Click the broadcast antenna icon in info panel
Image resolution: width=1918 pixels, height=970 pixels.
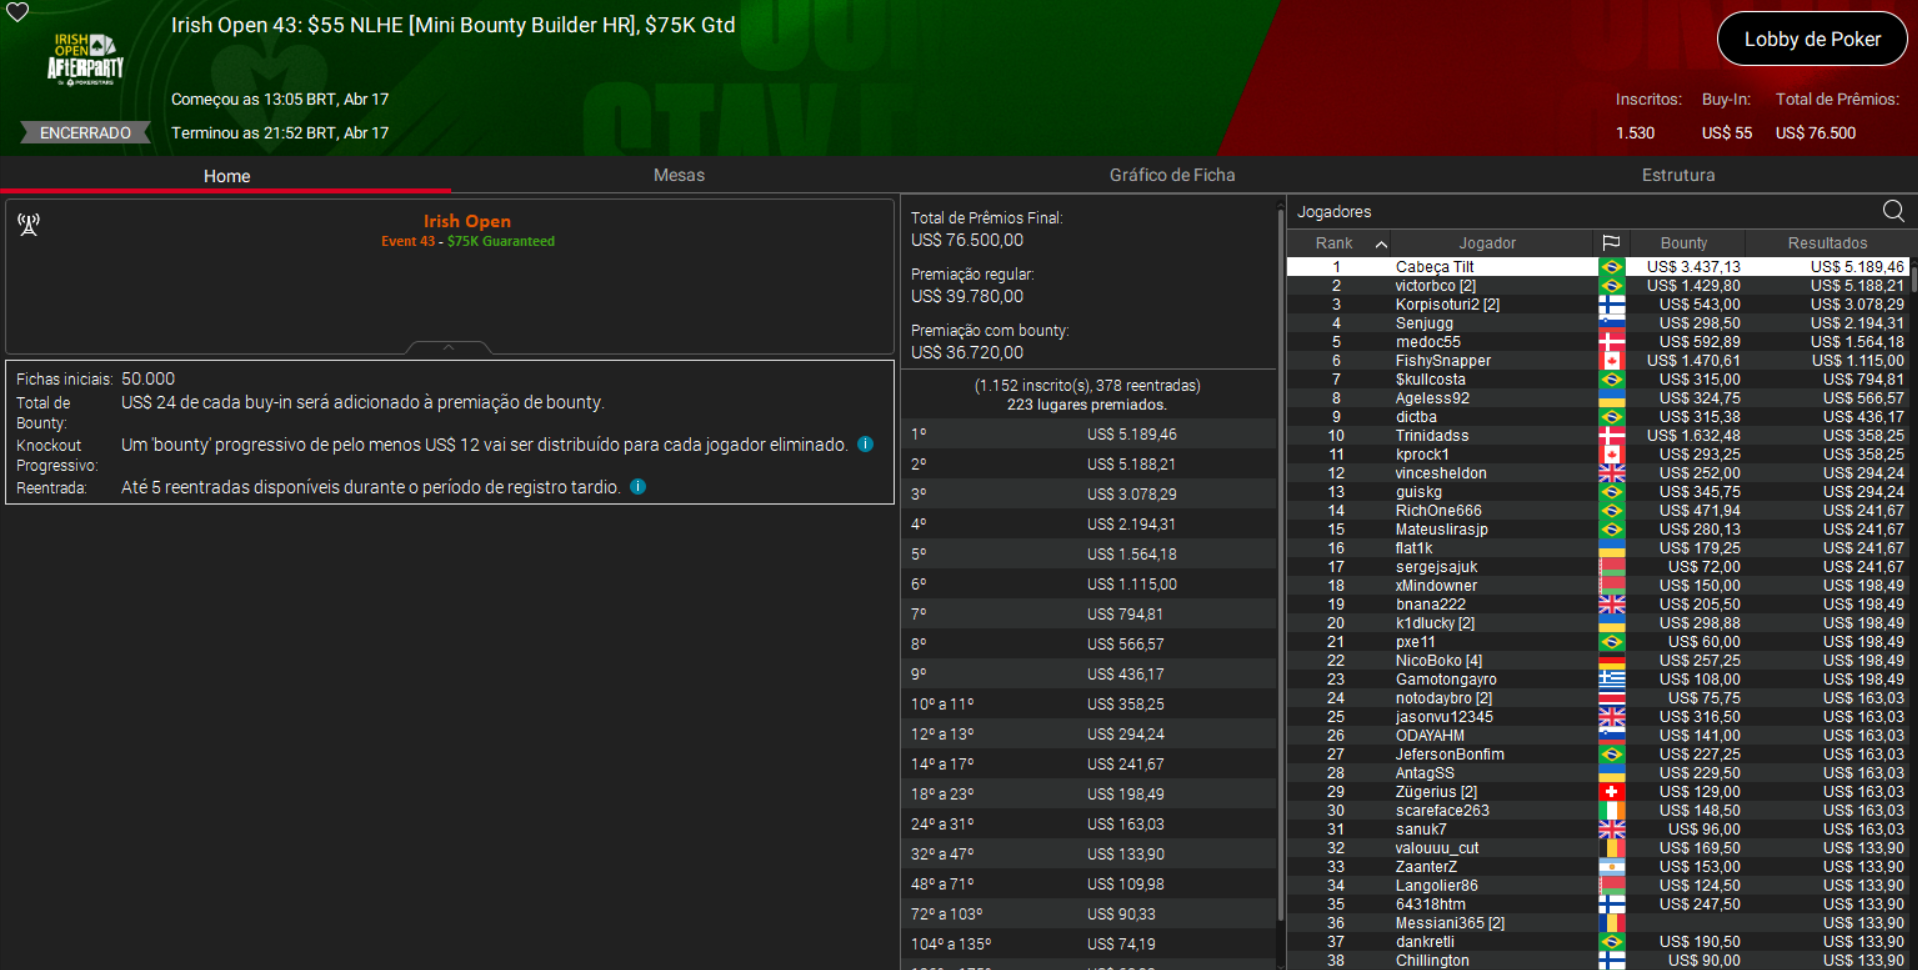(29, 223)
